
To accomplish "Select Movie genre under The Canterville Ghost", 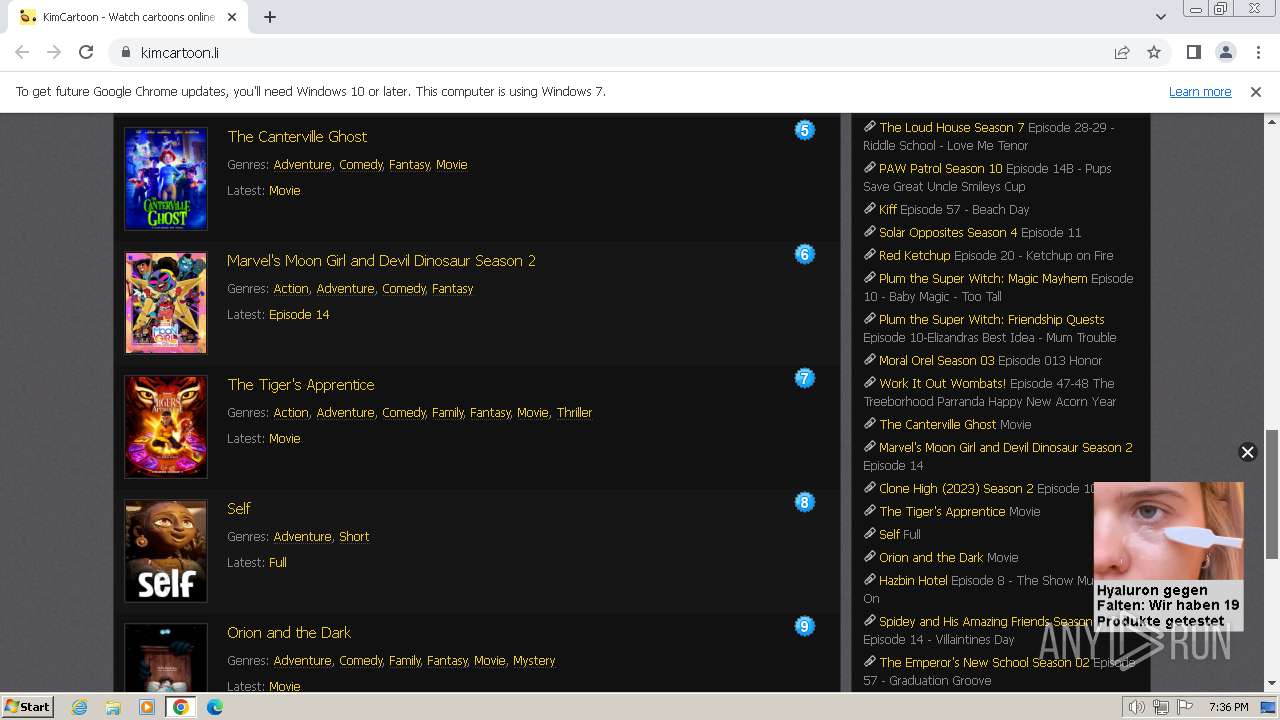I will (x=452, y=164).
